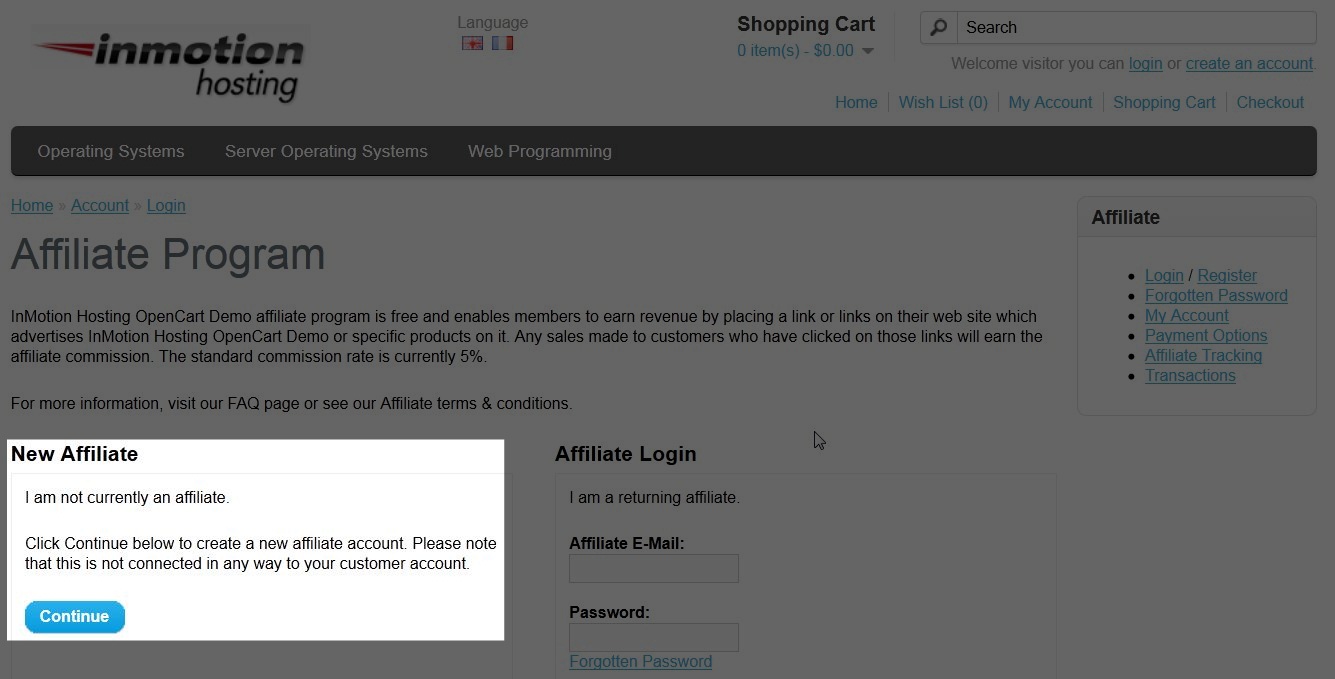This screenshot has height=679, width=1335.
Task: Expand the shopping cart dropdown arrow
Action: 867,51
